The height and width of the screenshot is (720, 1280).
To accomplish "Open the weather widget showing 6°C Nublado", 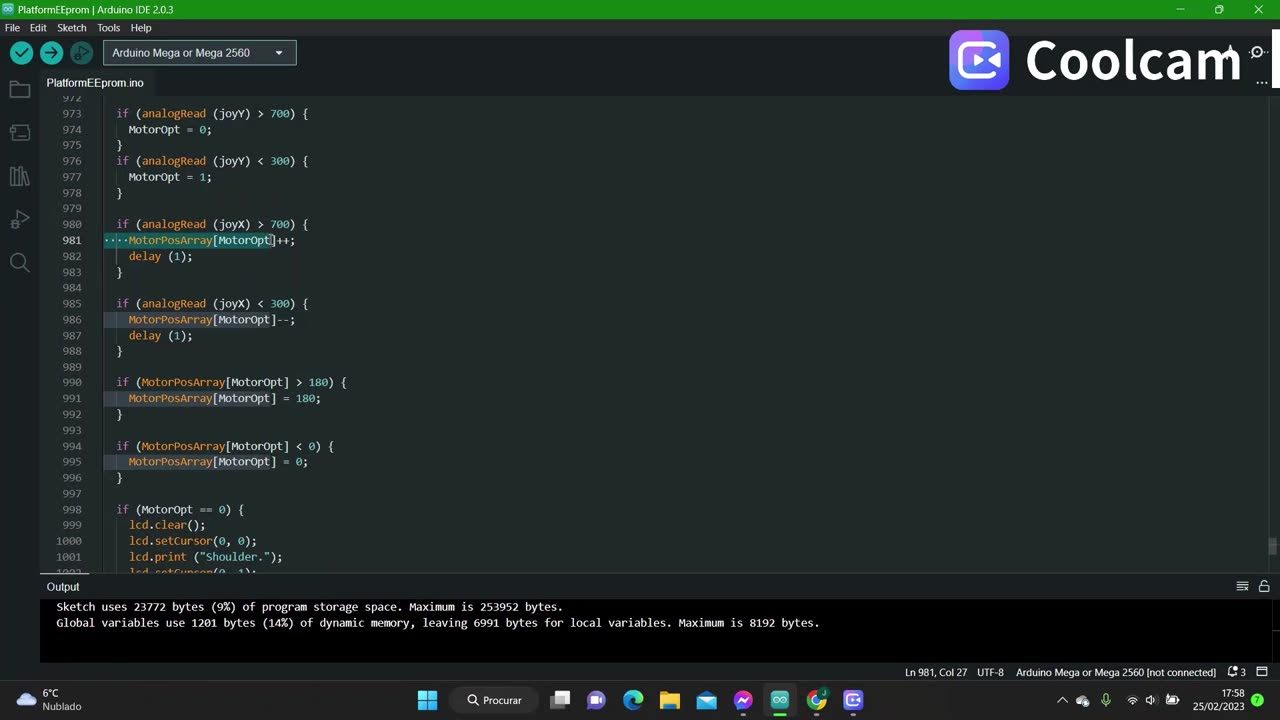I will [x=50, y=700].
